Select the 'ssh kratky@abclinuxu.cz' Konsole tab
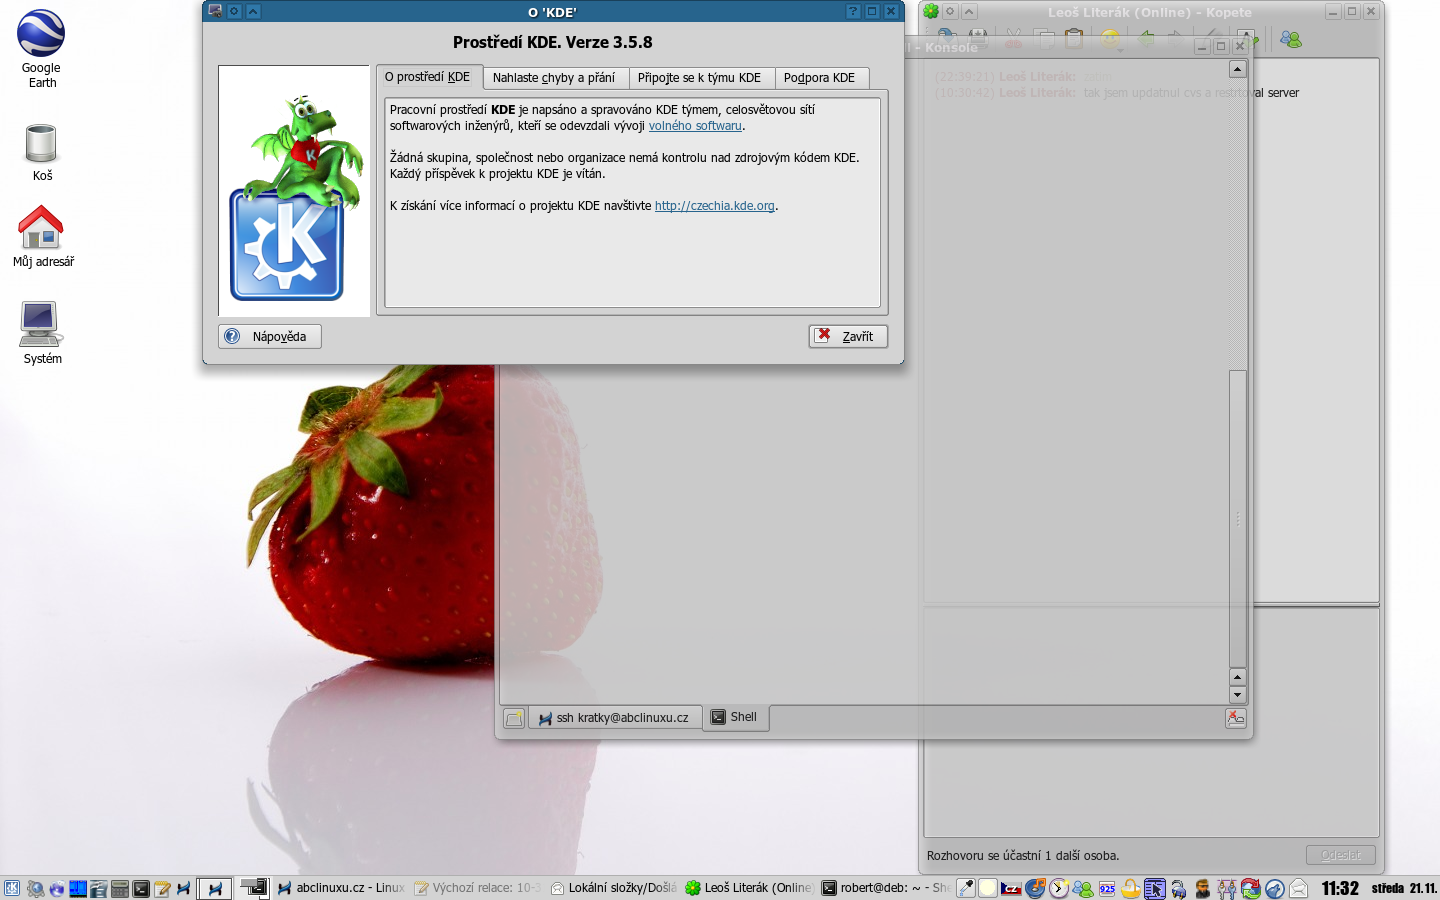This screenshot has height=900, width=1440. (614, 718)
